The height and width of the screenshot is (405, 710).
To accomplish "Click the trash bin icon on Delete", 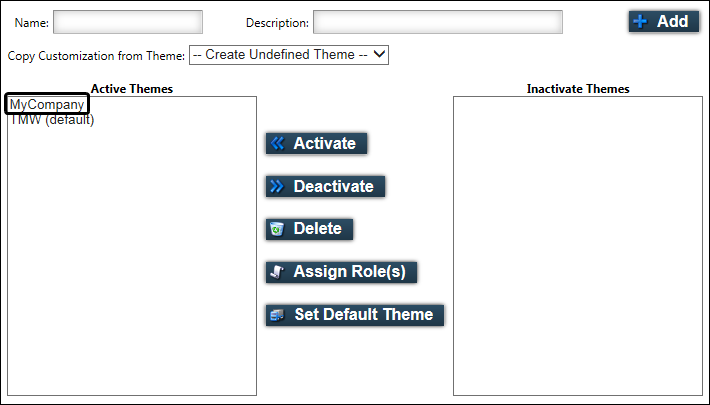I will point(278,230).
